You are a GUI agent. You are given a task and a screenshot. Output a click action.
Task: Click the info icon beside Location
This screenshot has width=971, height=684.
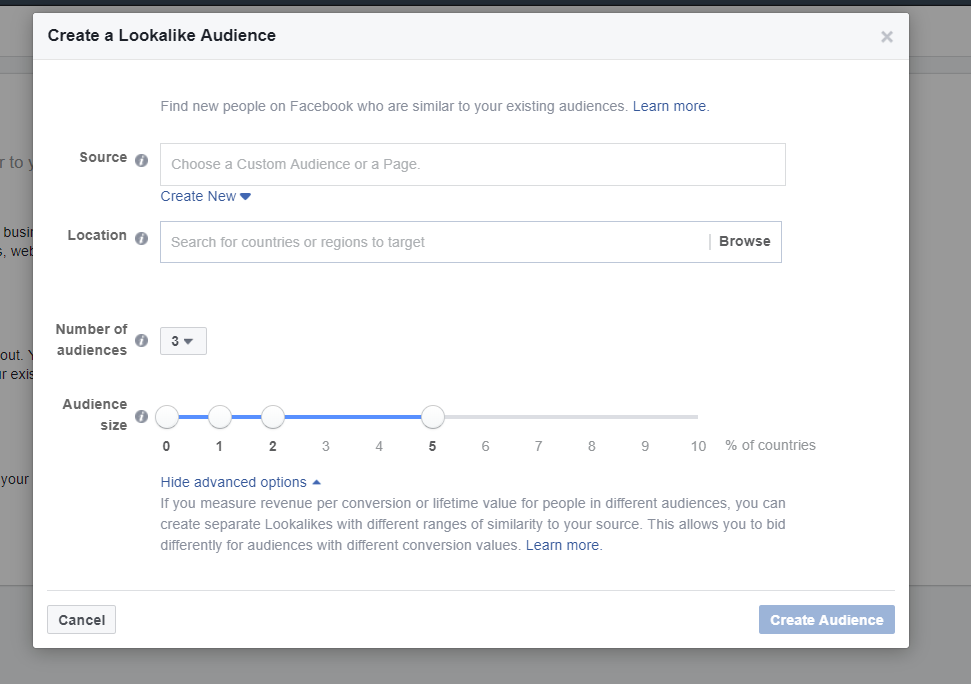[x=141, y=238]
